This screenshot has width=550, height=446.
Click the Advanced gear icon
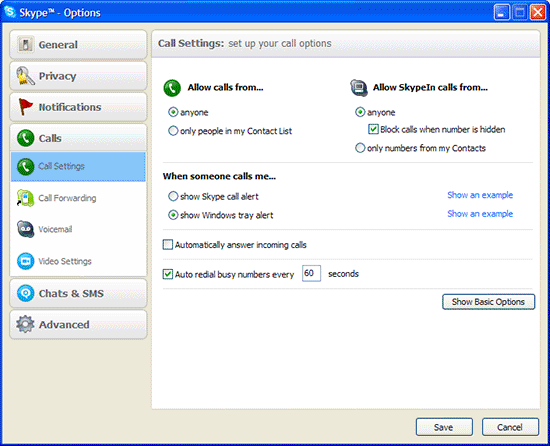[25, 324]
